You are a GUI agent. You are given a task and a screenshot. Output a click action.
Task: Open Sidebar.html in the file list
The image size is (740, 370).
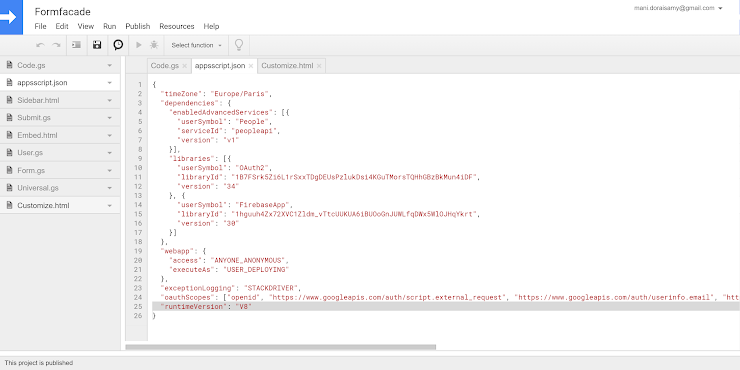(x=60, y=100)
